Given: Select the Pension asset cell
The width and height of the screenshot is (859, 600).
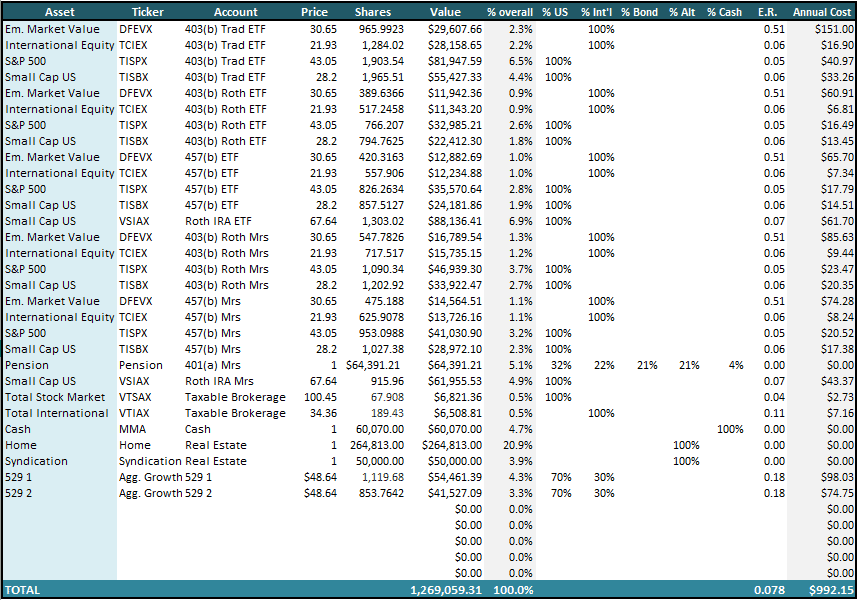Looking at the screenshot, I should tap(27, 365).
